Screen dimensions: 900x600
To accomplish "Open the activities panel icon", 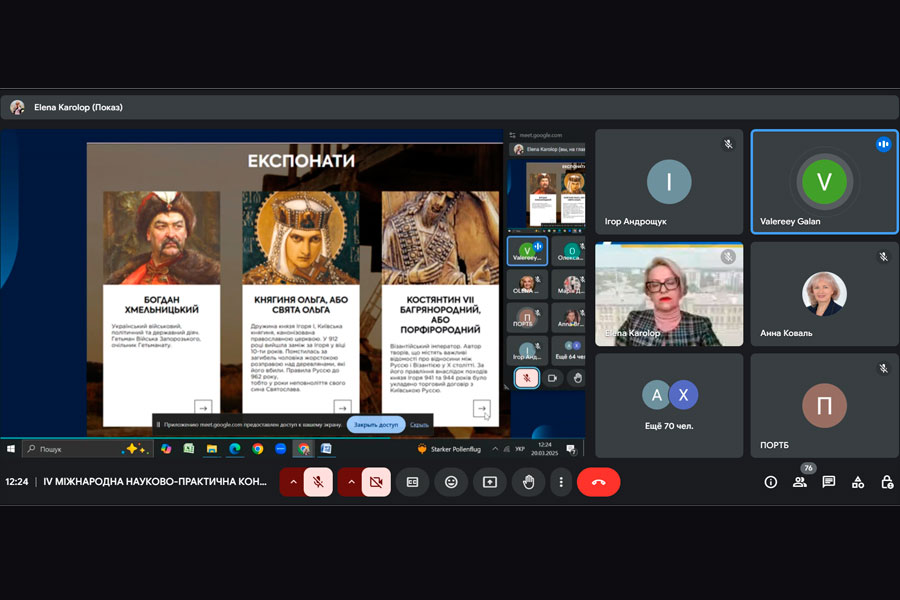I will tap(858, 482).
